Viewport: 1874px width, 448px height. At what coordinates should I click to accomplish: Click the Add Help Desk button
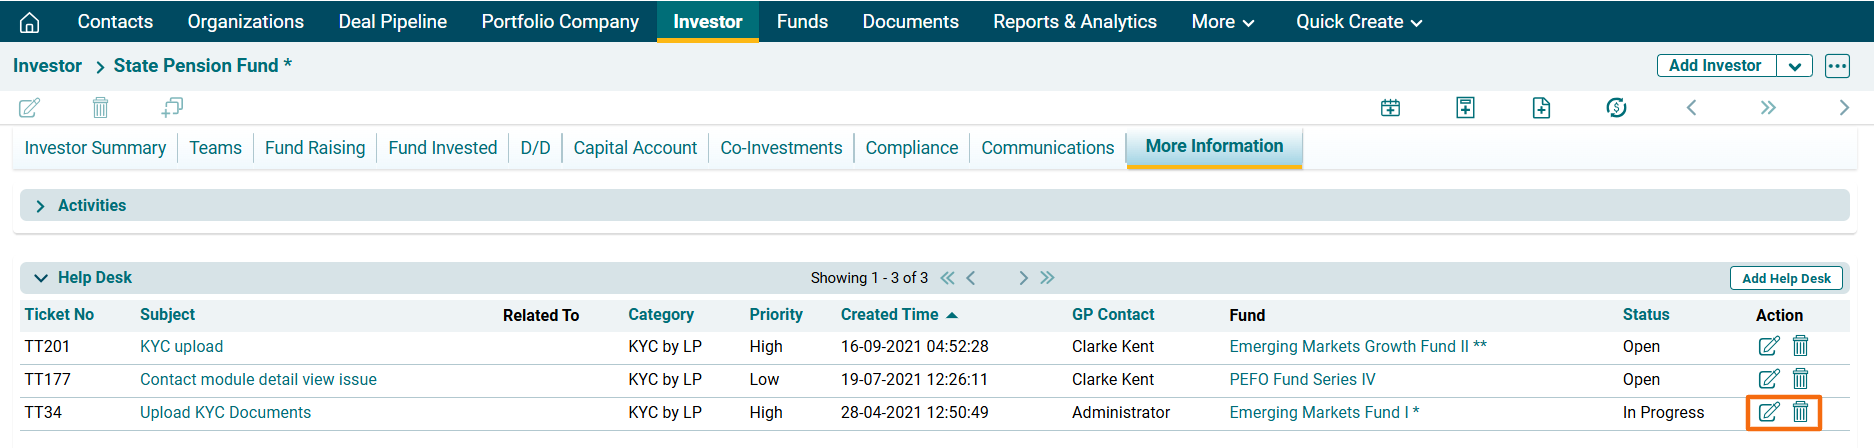pos(1786,278)
